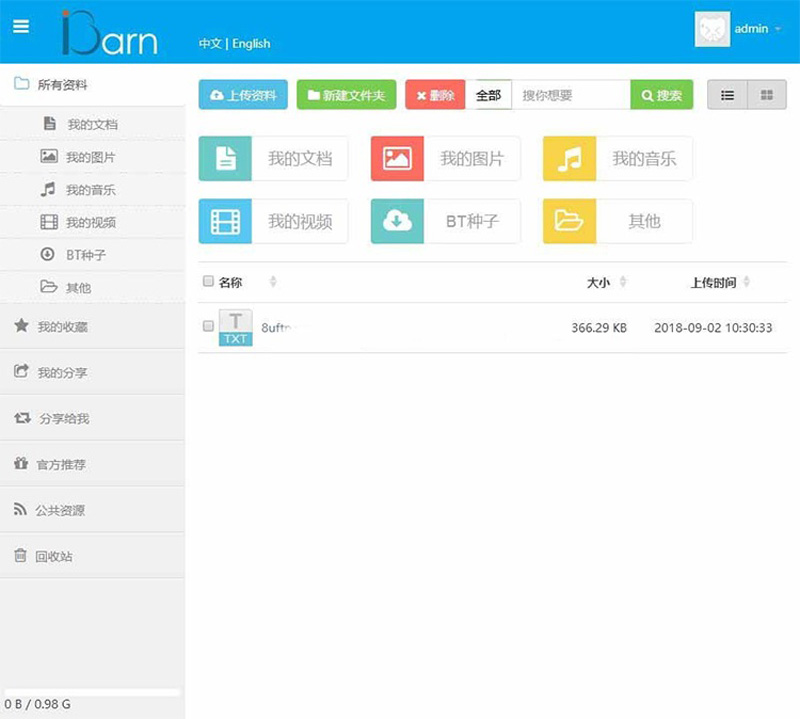Click the hamburger menu icon
This screenshot has height=719, width=800.
pos(21,27)
